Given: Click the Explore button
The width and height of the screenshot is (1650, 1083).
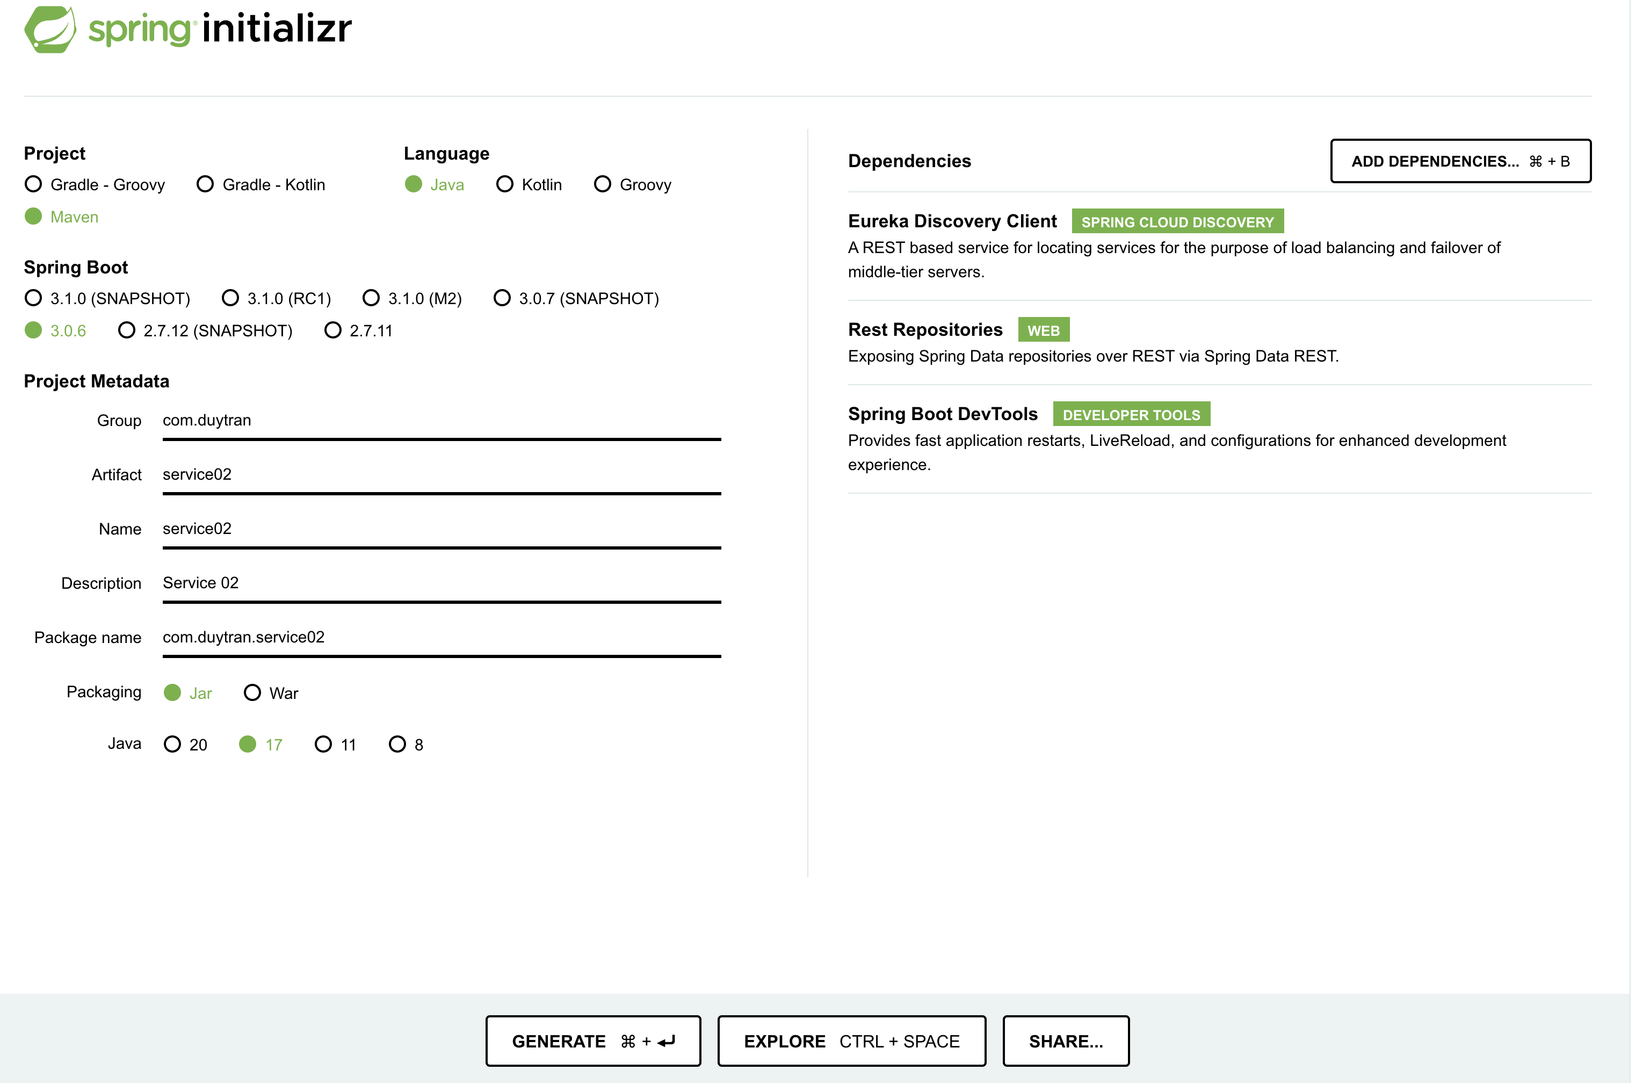Looking at the screenshot, I should click(x=851, y=1041).
